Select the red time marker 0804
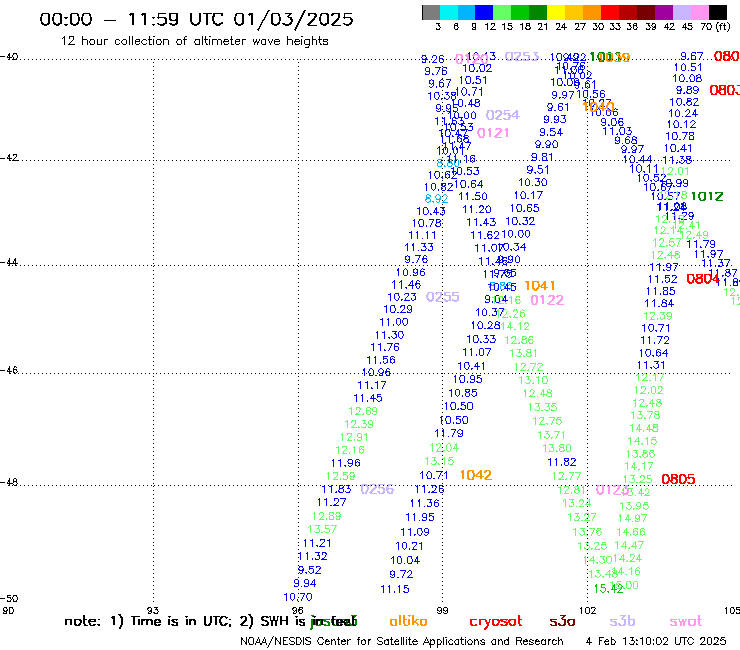740x650 pixels. coord(703,279)
